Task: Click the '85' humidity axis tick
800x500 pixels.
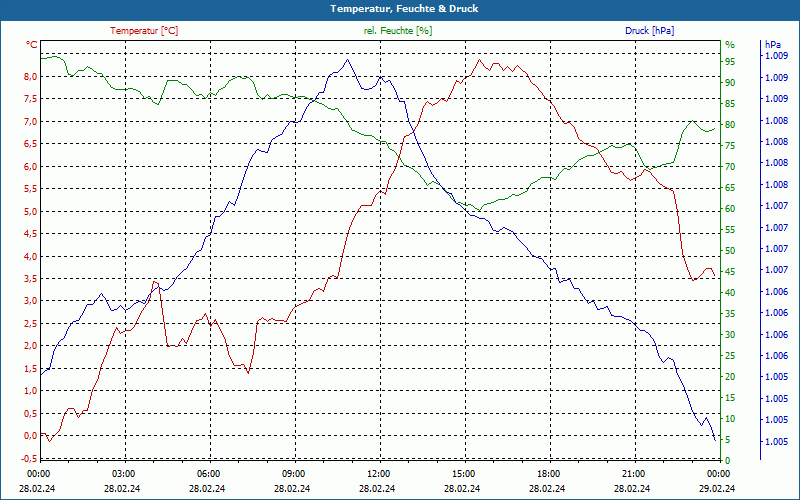Action: (730, 104)
